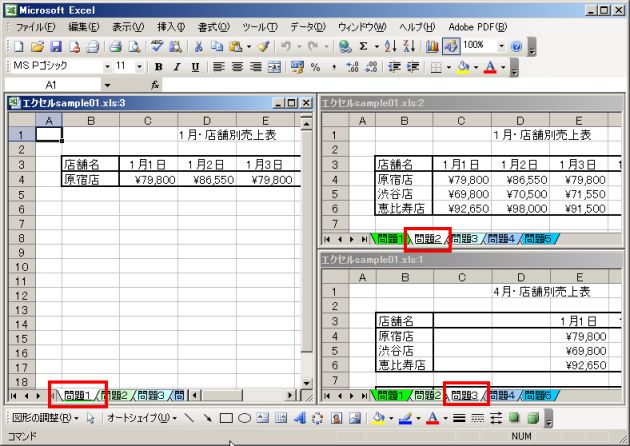Image resolution: width=630 pixels, height=446 pixels.
Task: Click Increase Decimal icon
Action: [352, 67]
